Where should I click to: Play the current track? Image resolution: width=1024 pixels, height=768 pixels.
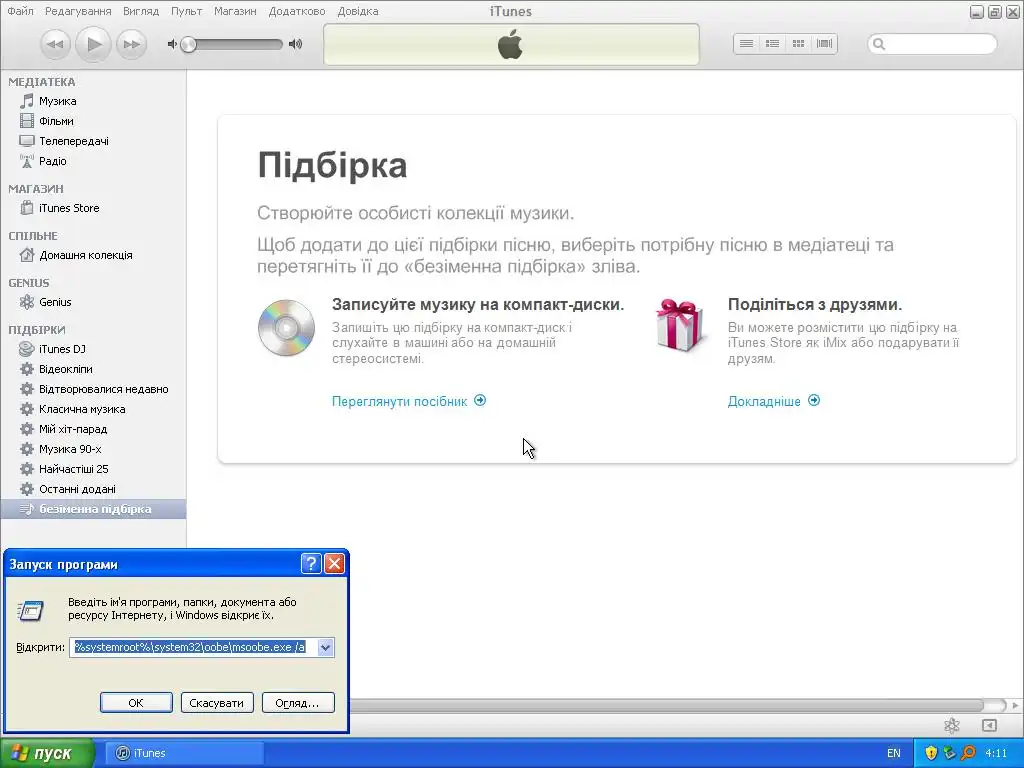click(93, 44)
